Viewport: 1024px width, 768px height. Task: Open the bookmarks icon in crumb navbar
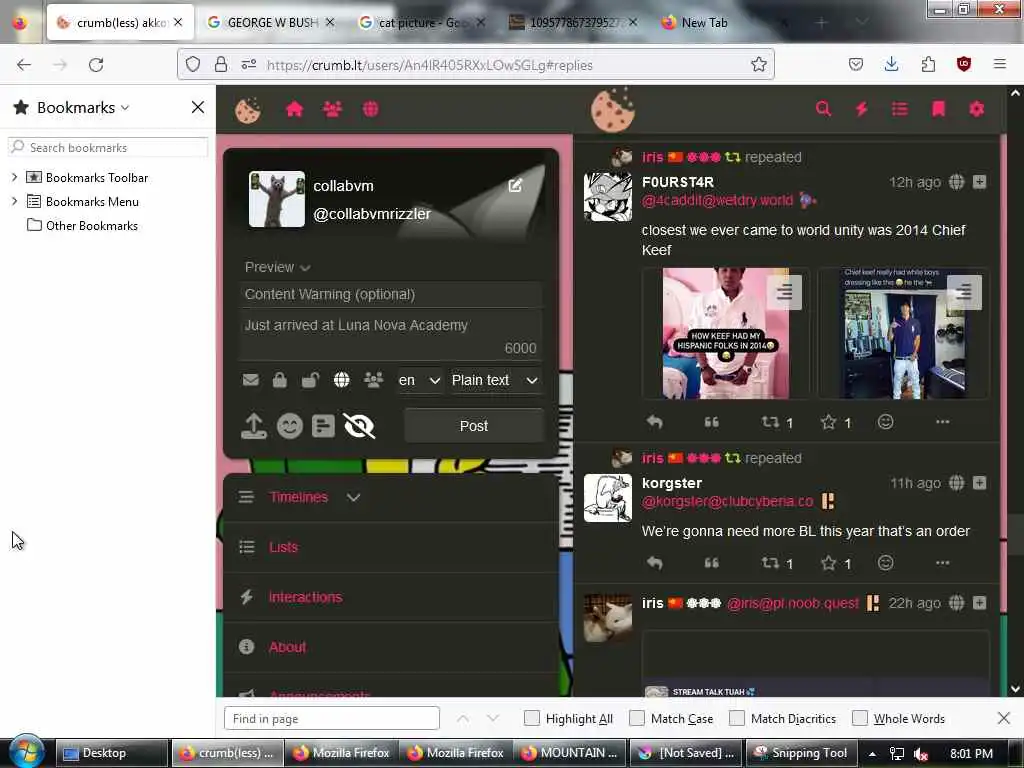(x=938, y=109)
